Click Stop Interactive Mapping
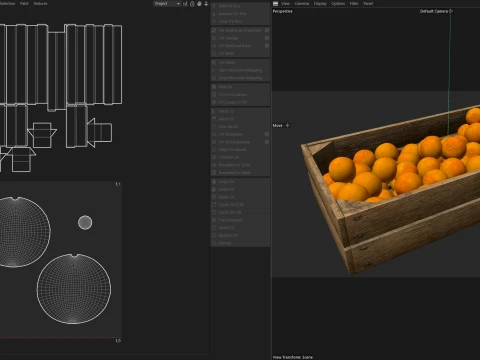The width and height of the screenshot is (480, 360). point(240,78)
